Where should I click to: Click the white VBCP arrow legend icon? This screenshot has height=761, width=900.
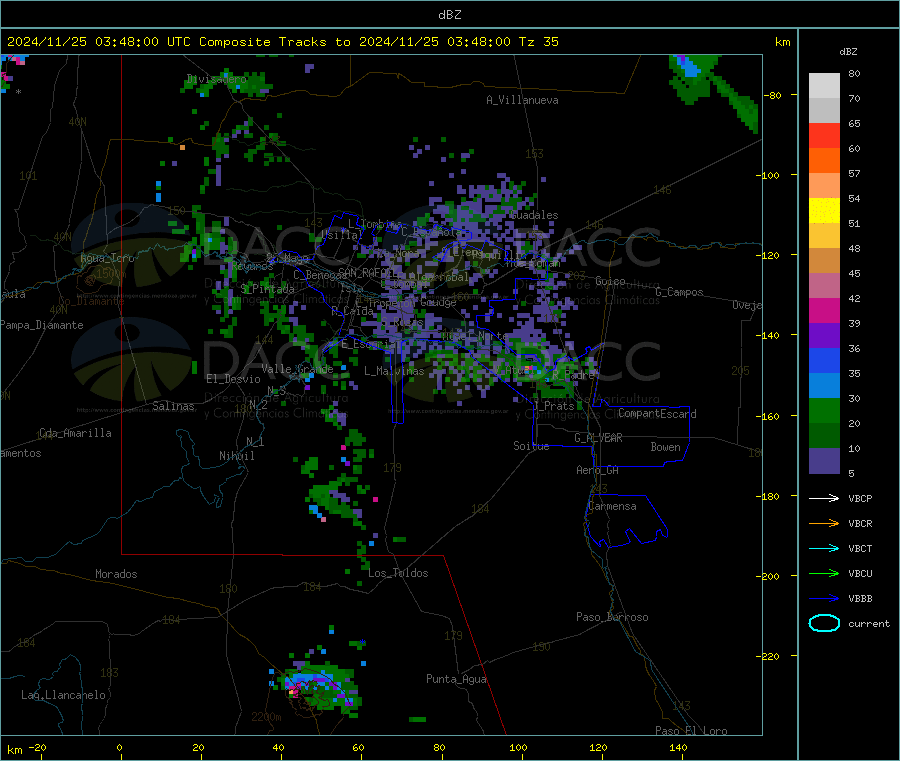coord(824,498)
